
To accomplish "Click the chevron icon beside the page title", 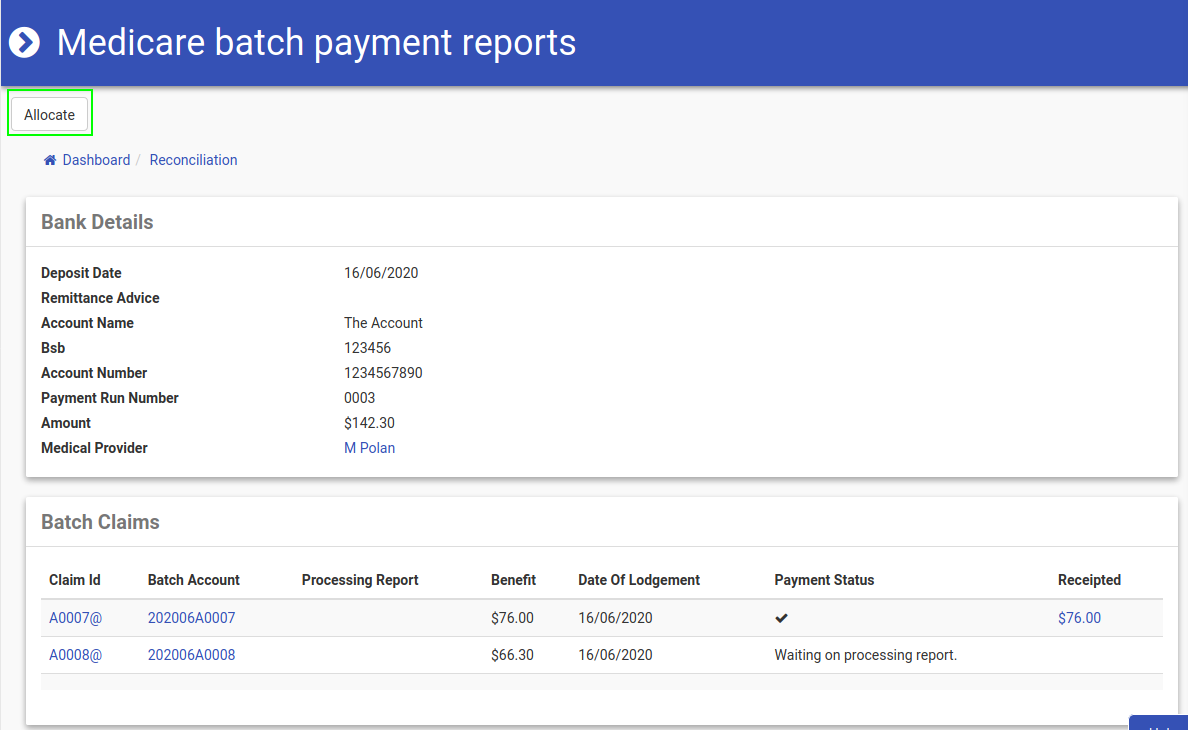I will coord(24,43).
